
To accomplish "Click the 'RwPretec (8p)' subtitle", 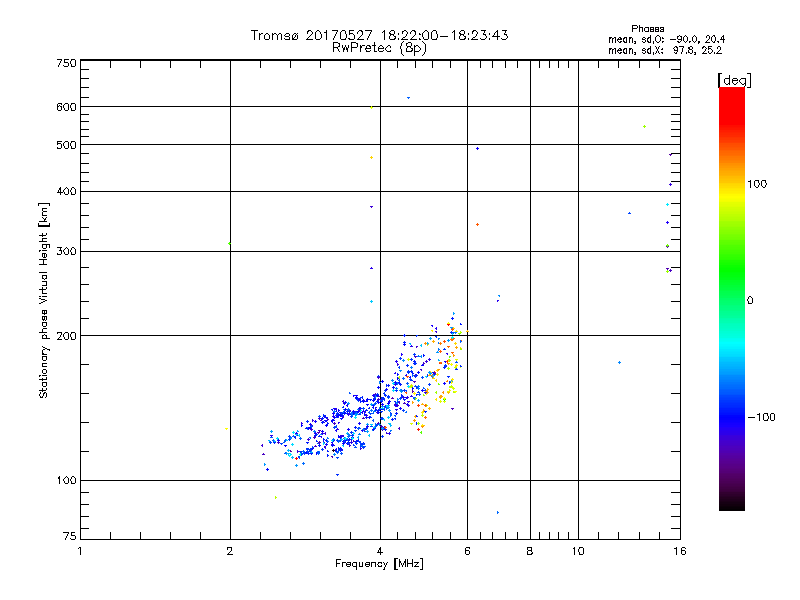I will [x=379, y=48].
